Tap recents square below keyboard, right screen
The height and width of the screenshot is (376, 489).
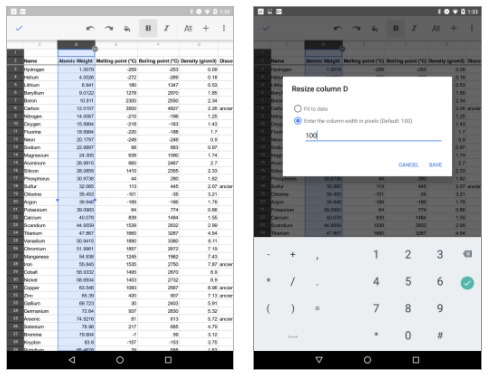pos(416,360)
